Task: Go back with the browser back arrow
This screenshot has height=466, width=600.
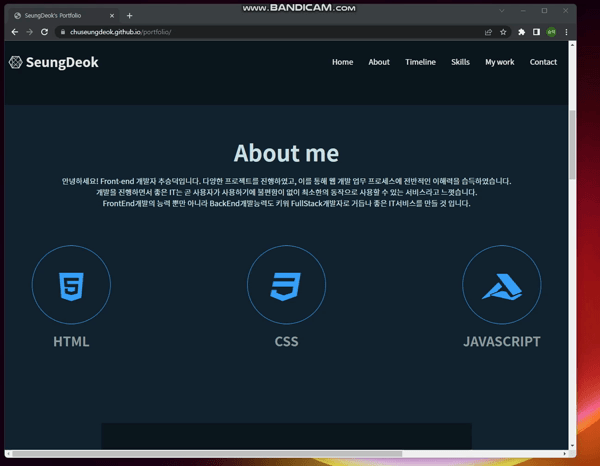Action: (x=15, y=32)
